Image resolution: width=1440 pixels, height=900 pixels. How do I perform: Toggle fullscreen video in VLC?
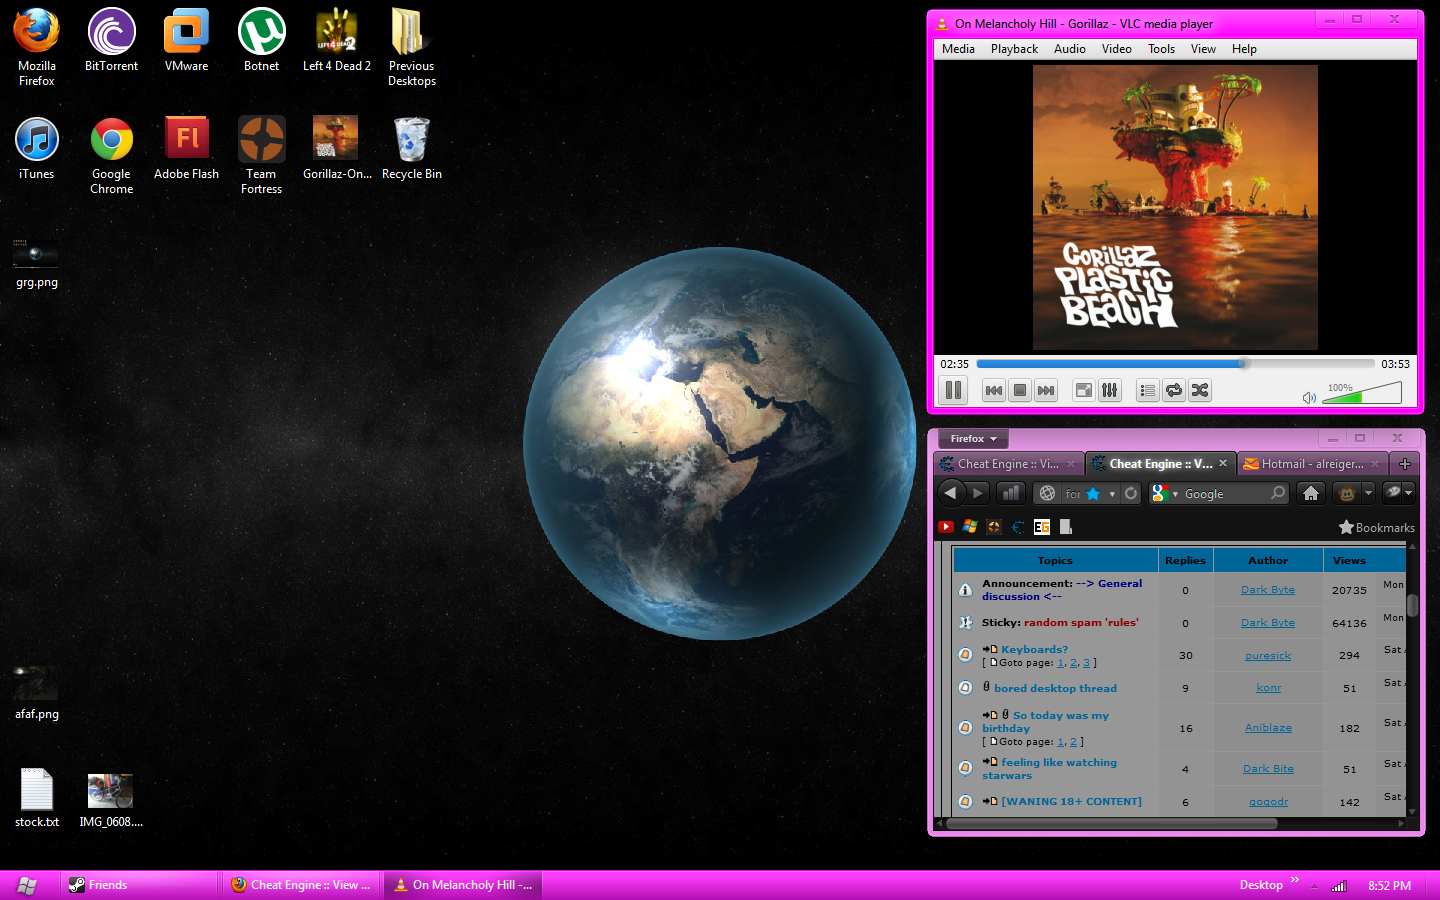(1083, 390)
